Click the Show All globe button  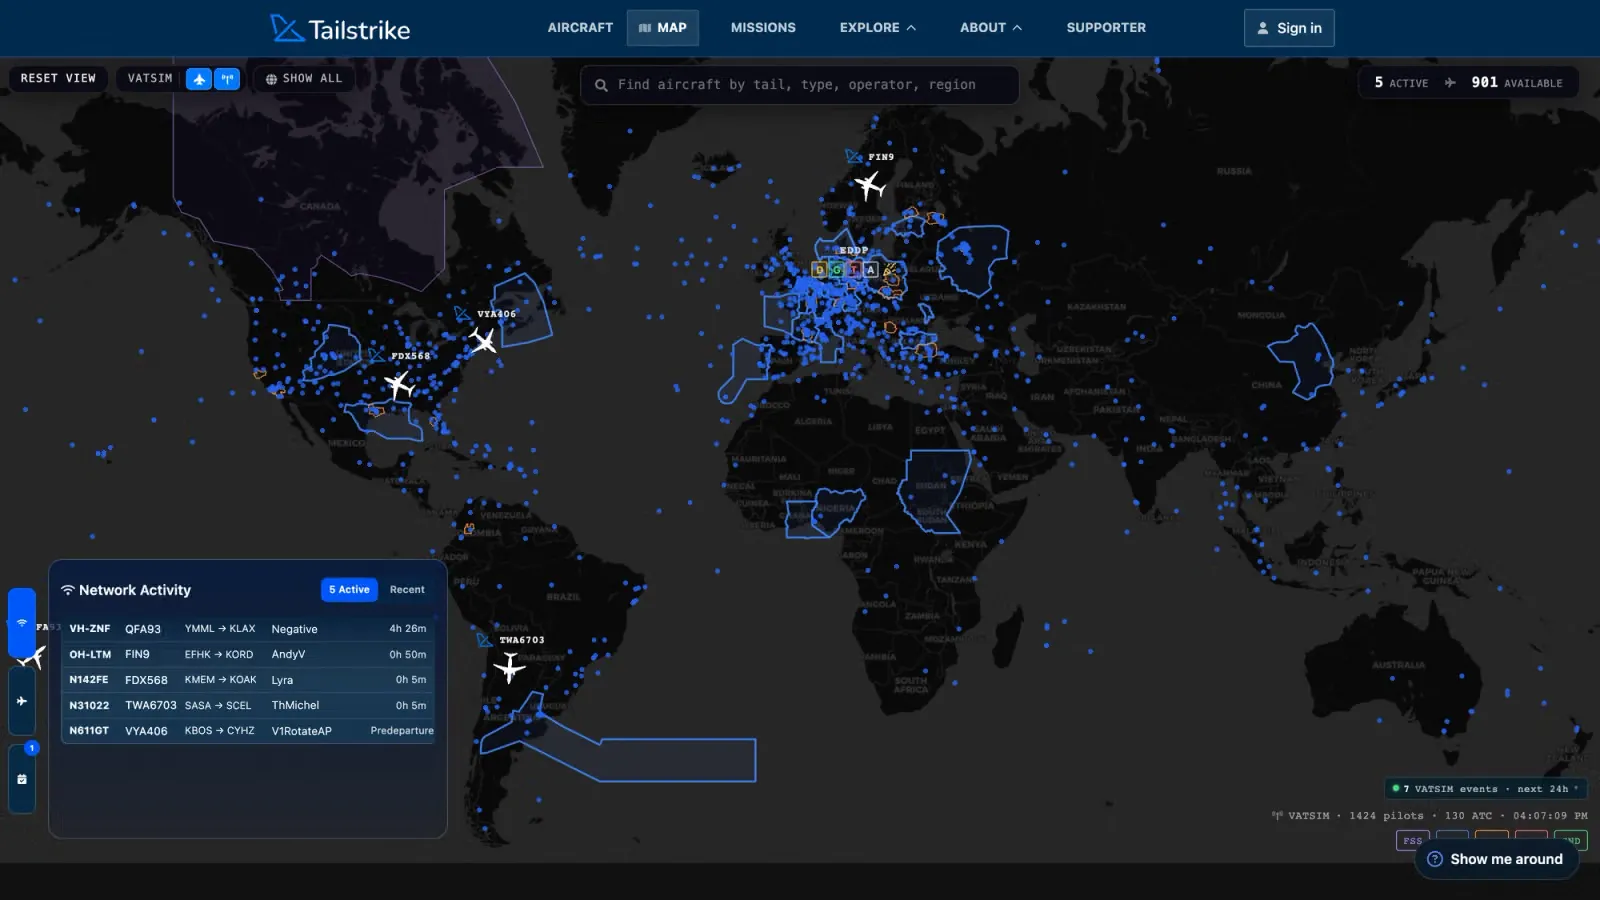click(304, 79)
